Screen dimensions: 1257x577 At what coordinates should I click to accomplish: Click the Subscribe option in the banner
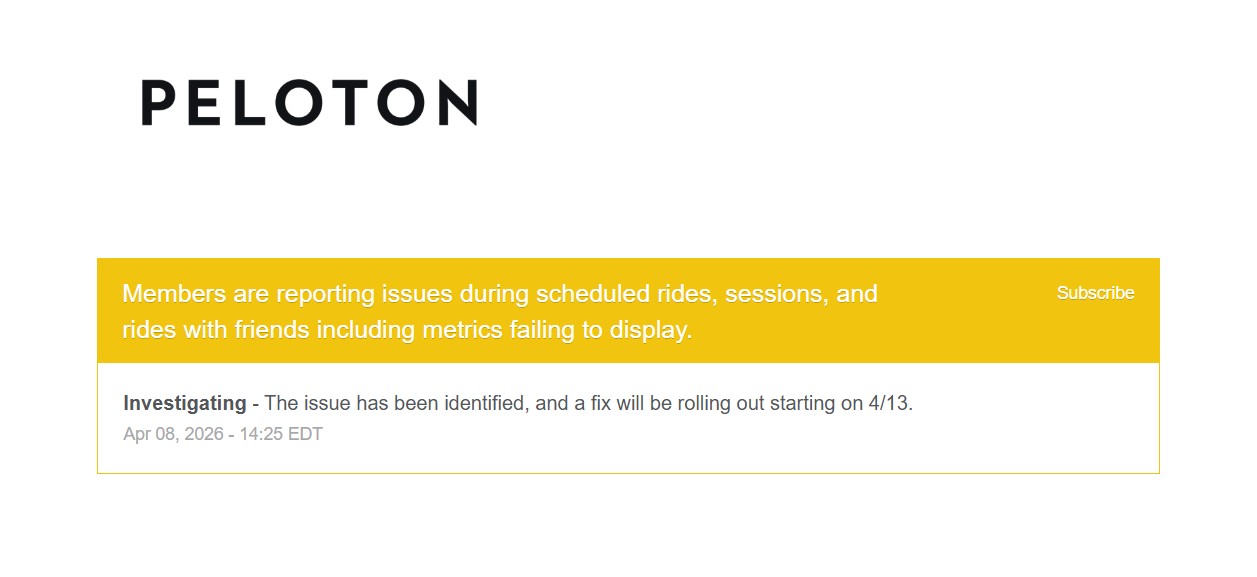[x=1095, y=293]
